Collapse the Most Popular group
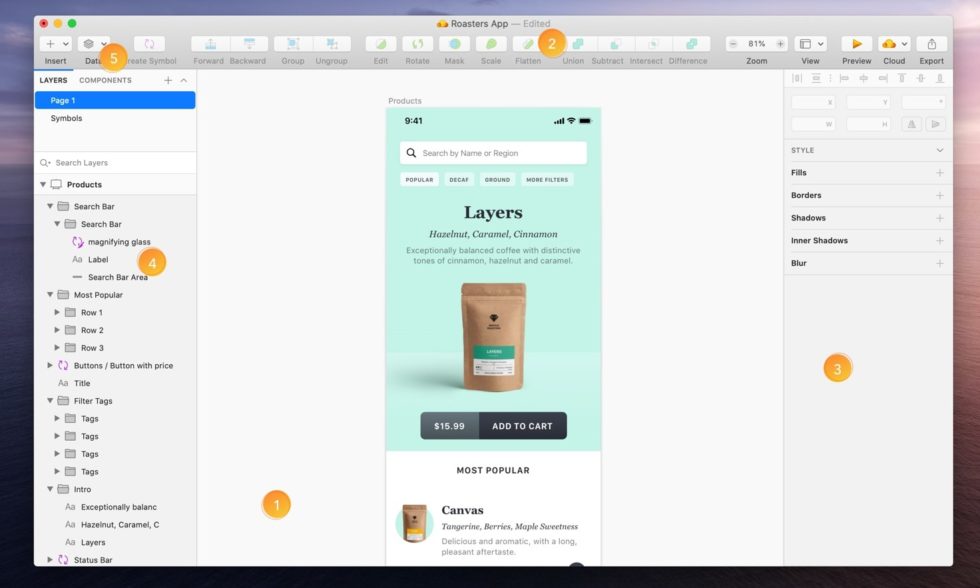 pos(50,294)
